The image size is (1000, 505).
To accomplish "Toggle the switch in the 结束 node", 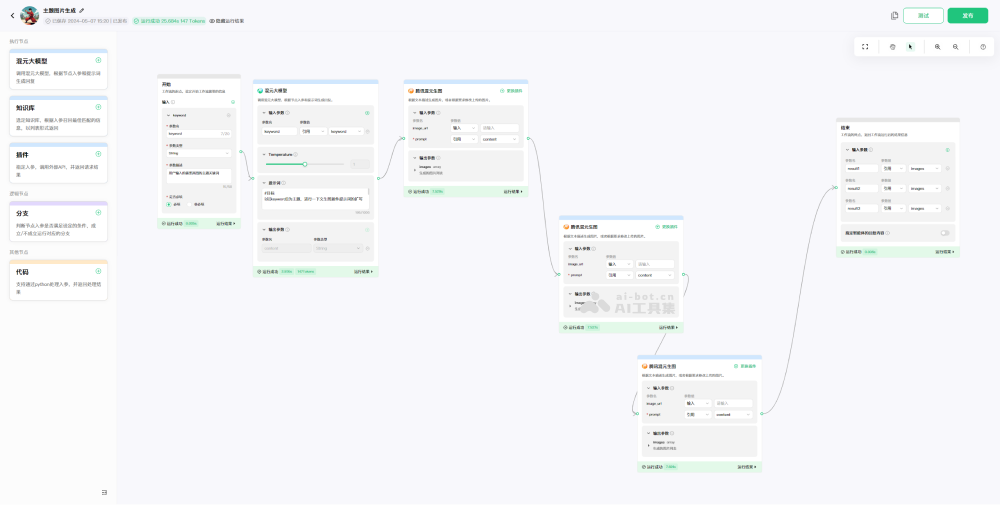I will click(944, 233).
